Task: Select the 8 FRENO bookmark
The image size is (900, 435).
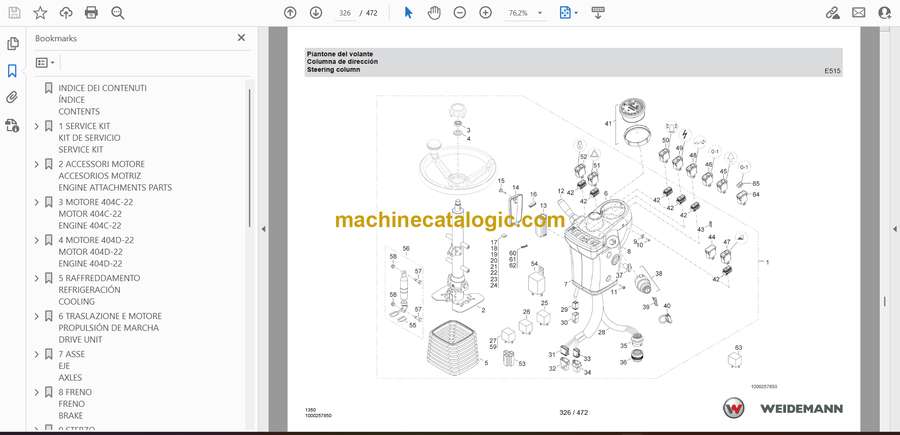Action: [x=75, y=392]
